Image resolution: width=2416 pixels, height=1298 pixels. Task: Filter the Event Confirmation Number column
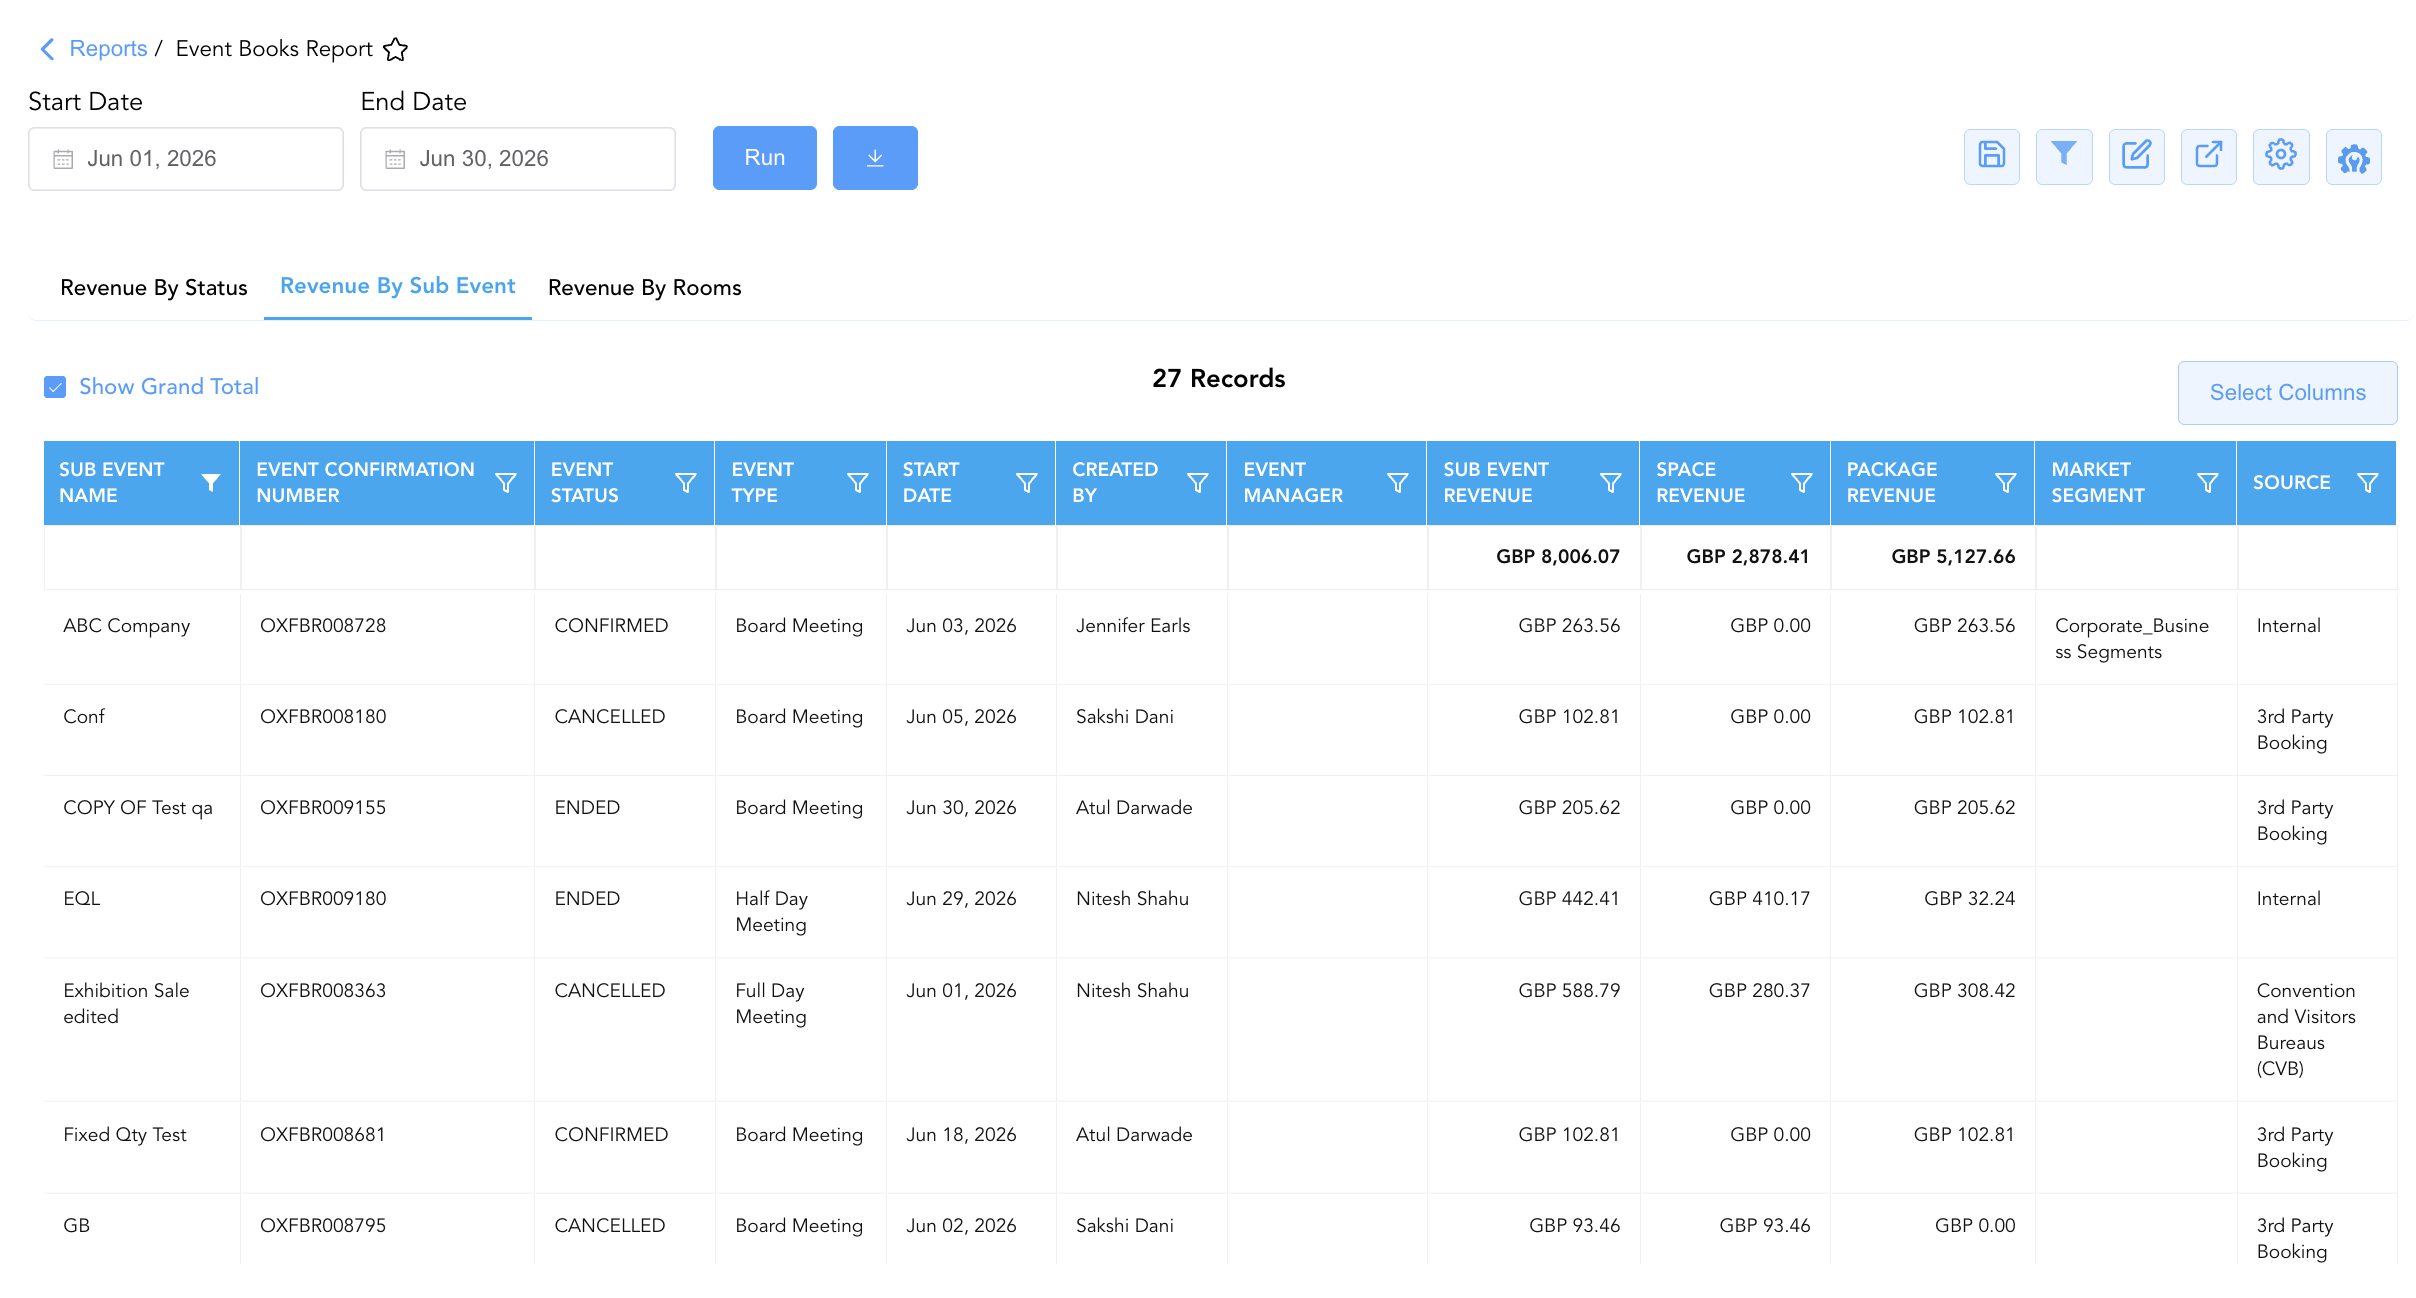pos(506,483)
